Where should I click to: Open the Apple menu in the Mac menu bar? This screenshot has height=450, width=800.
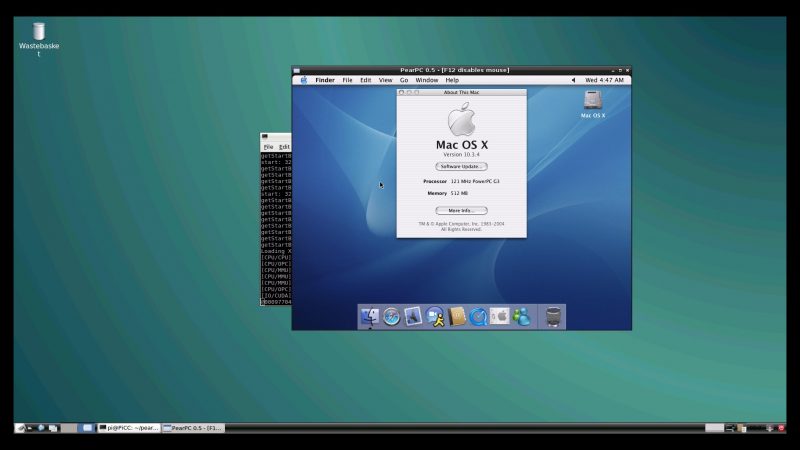[x=304, y=80]
